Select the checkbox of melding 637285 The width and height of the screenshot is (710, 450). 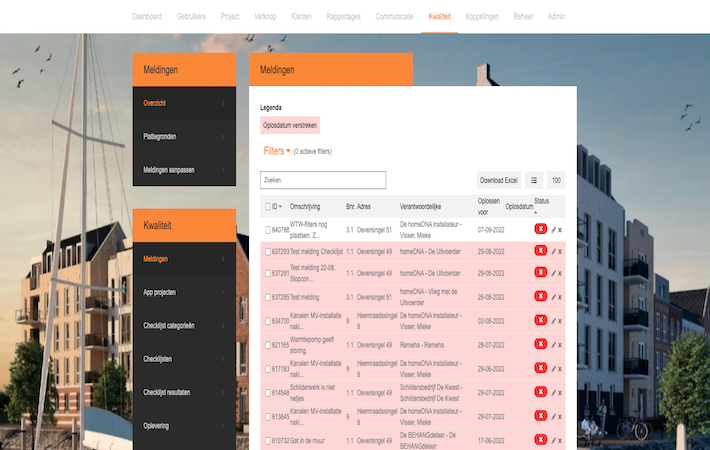pos(268,297)
